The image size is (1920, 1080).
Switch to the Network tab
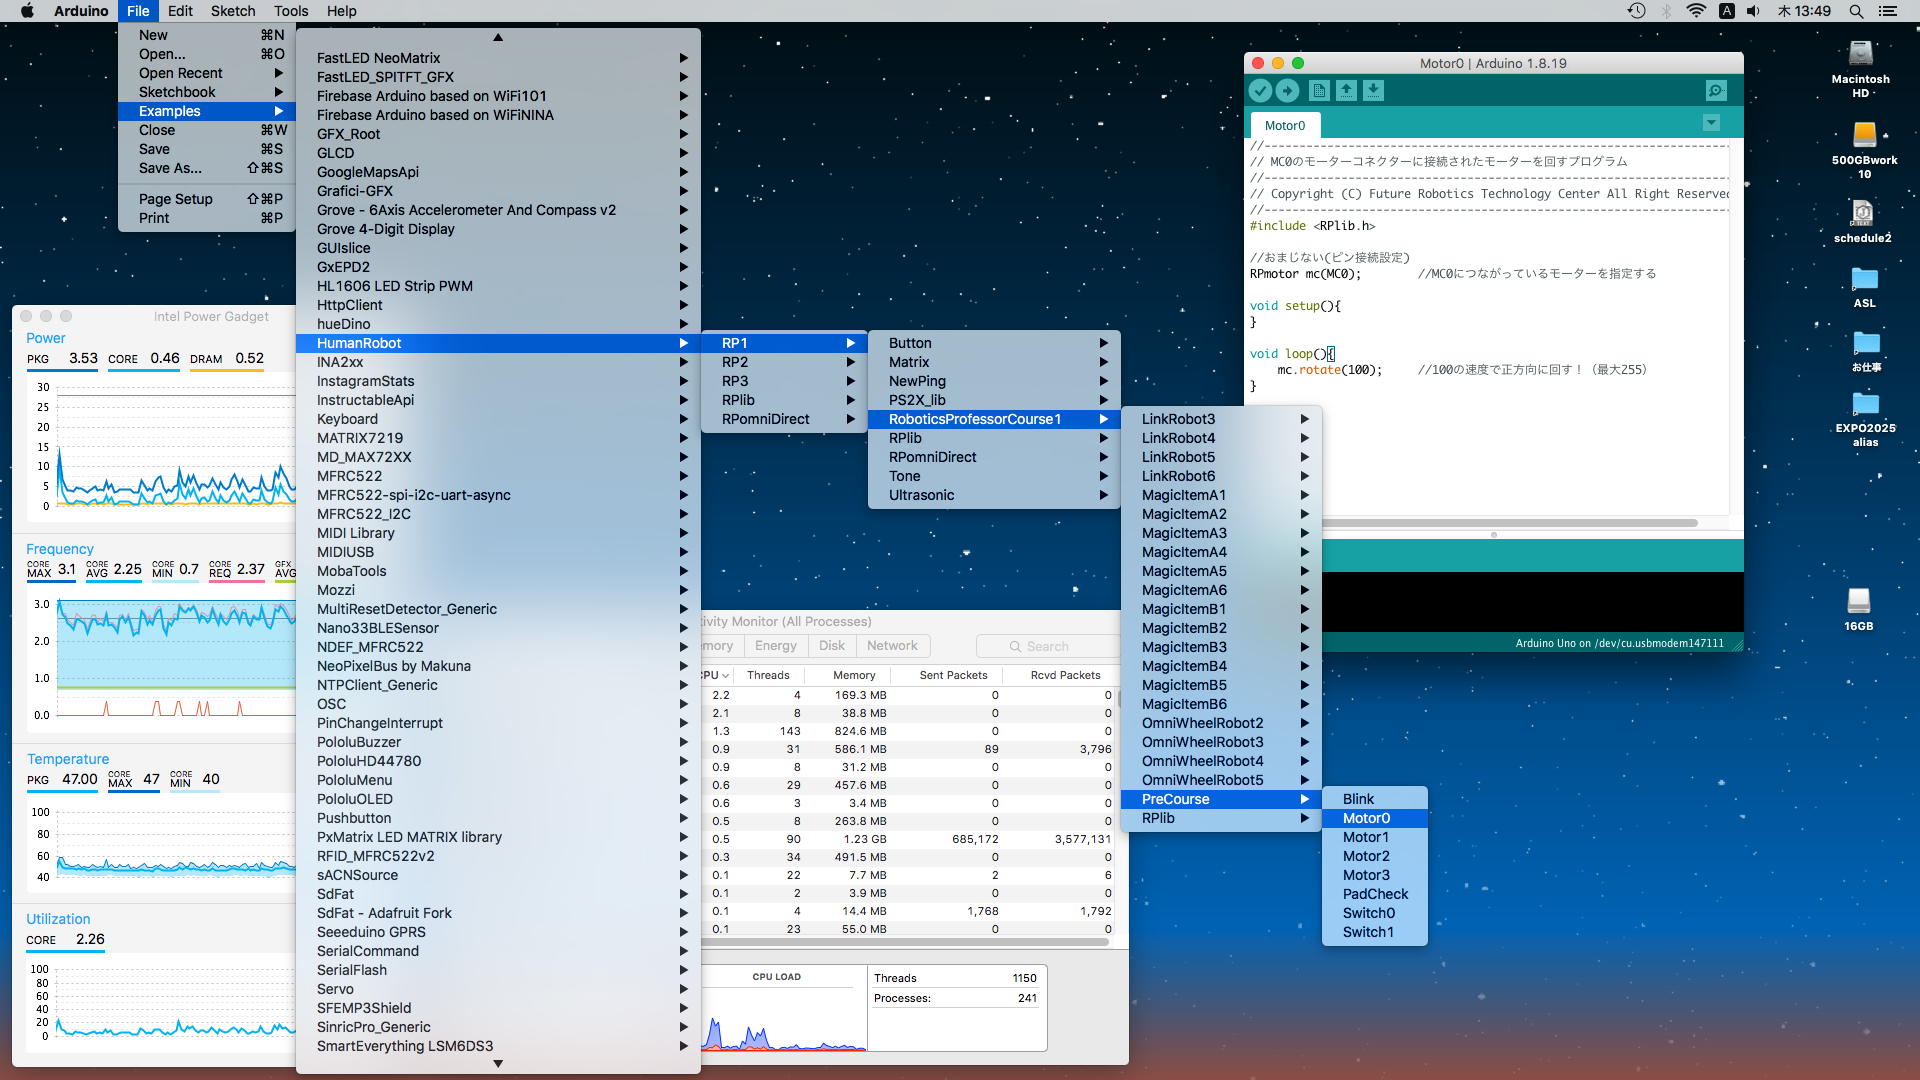892,646
